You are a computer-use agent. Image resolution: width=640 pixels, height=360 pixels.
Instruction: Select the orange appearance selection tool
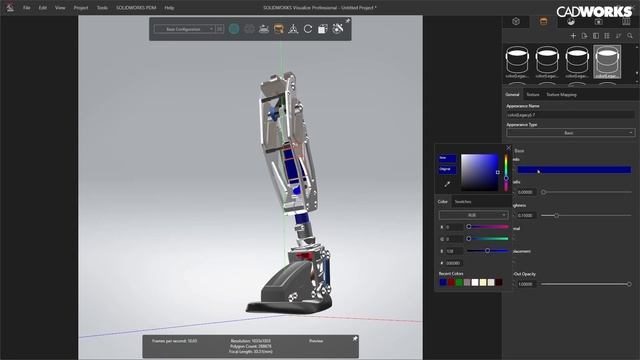[x=278, y=29]
